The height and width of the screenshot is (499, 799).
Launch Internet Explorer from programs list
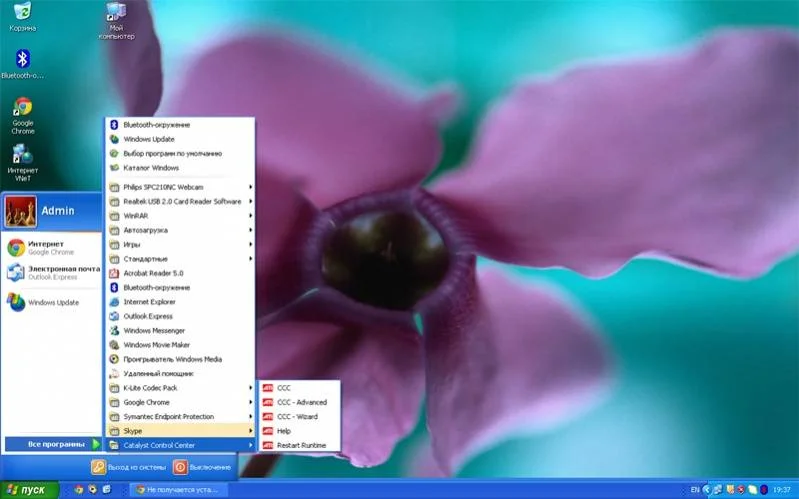click(x=148, y=301)
